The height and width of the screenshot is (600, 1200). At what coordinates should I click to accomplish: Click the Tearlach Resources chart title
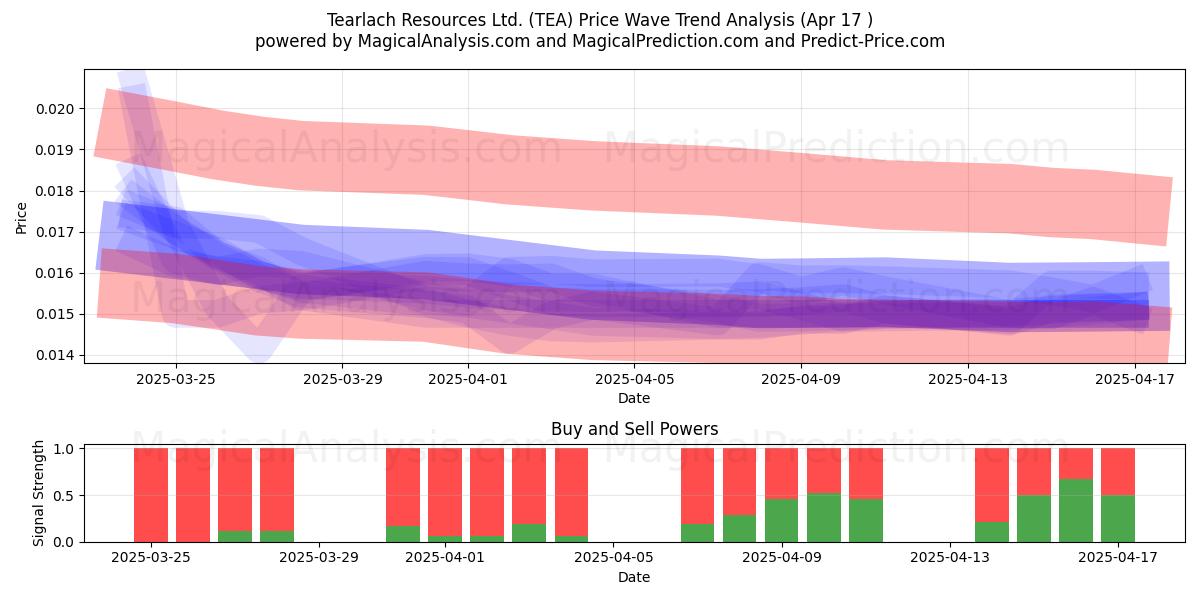coord(600,20)
